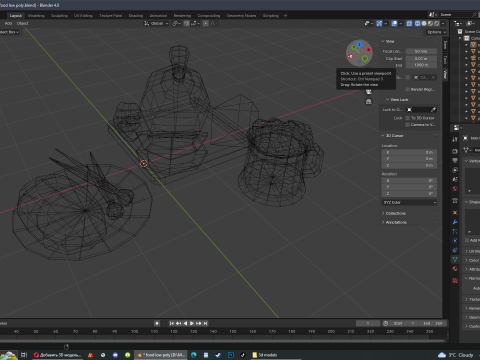Open the View sidebar tab
Screen dimensions: 480x360
click(x=445, y=74)
